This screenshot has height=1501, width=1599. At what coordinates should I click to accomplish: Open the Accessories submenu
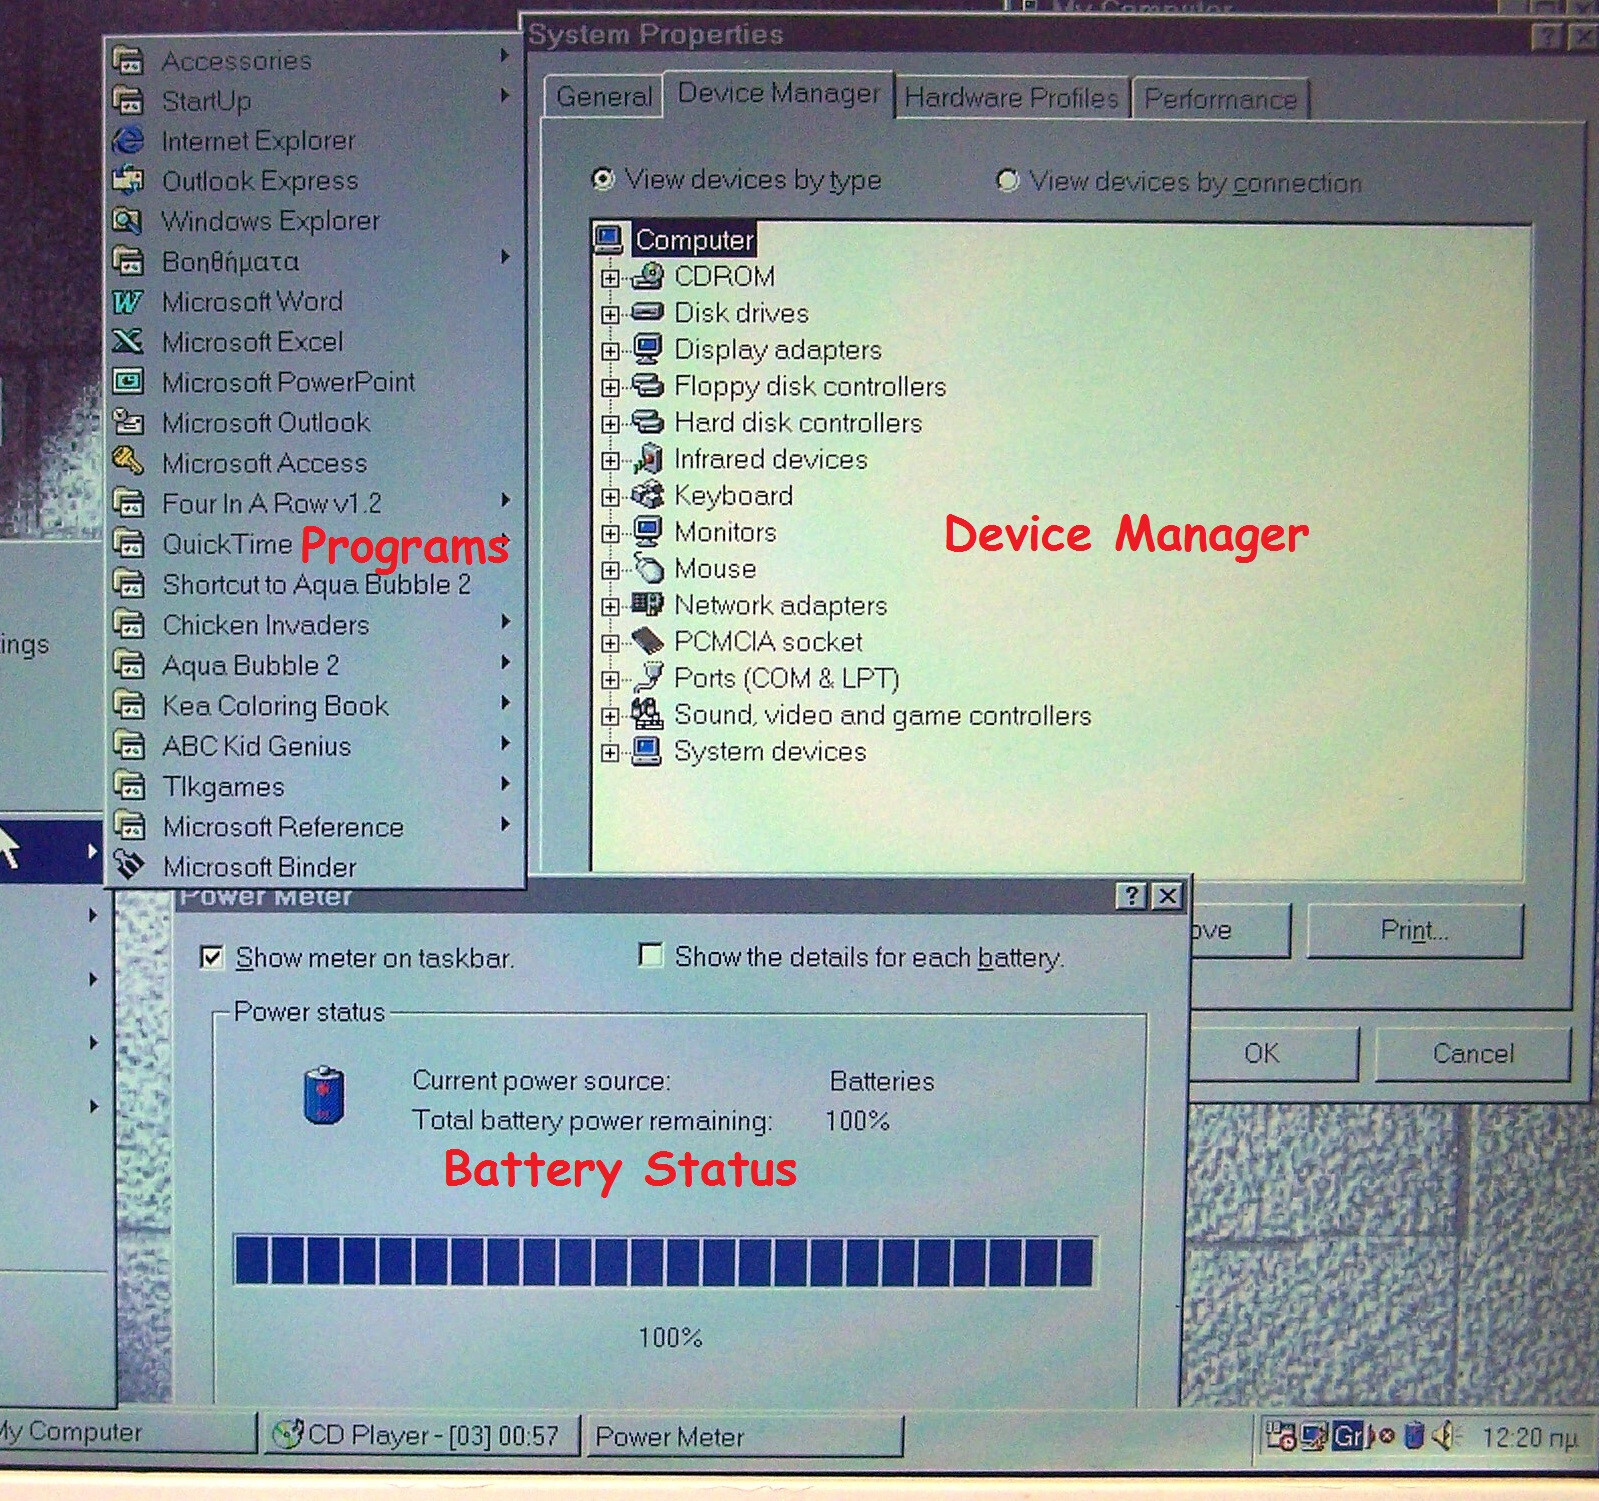click(x=315, y=60)
